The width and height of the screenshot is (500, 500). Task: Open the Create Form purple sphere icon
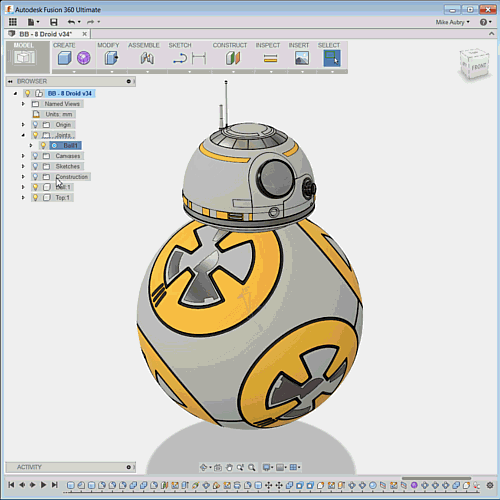tap(84, 58)
